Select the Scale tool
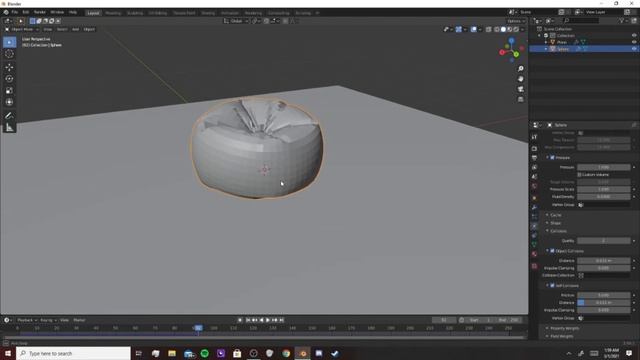The image size is (640, 360). click(x=9, y=90)
